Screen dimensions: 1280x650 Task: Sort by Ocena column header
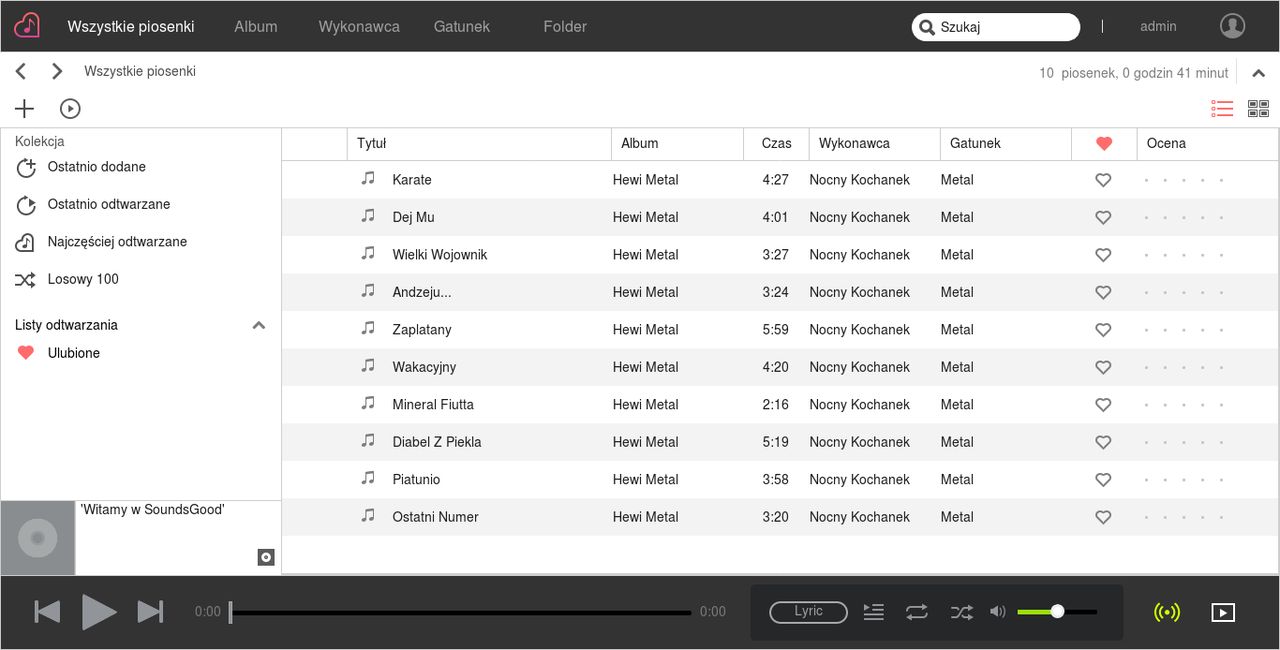pos(1207,143)
